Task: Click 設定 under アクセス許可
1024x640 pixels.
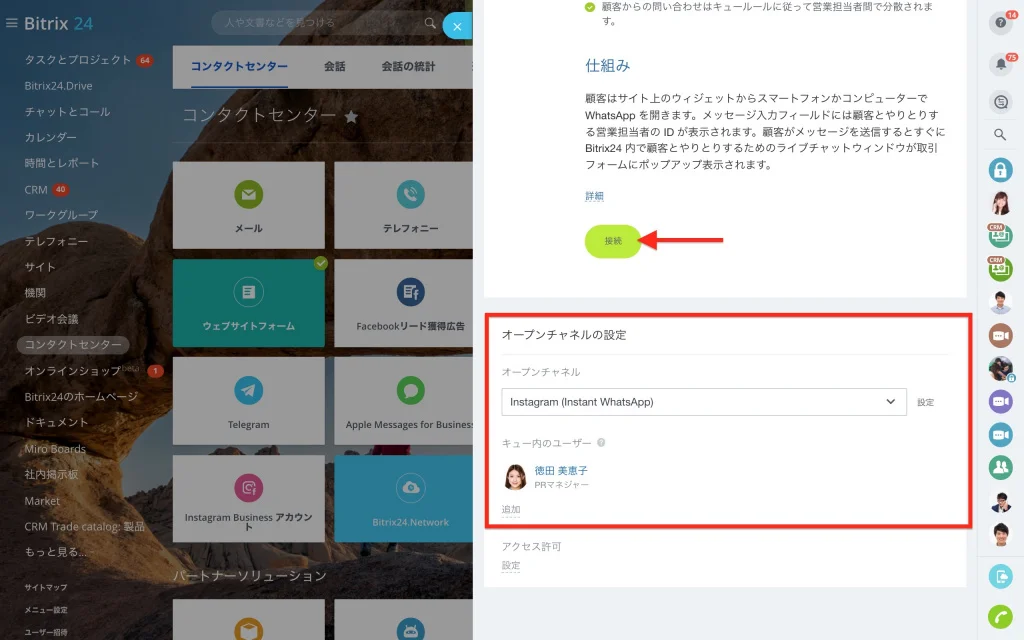Action: (511, 566)
